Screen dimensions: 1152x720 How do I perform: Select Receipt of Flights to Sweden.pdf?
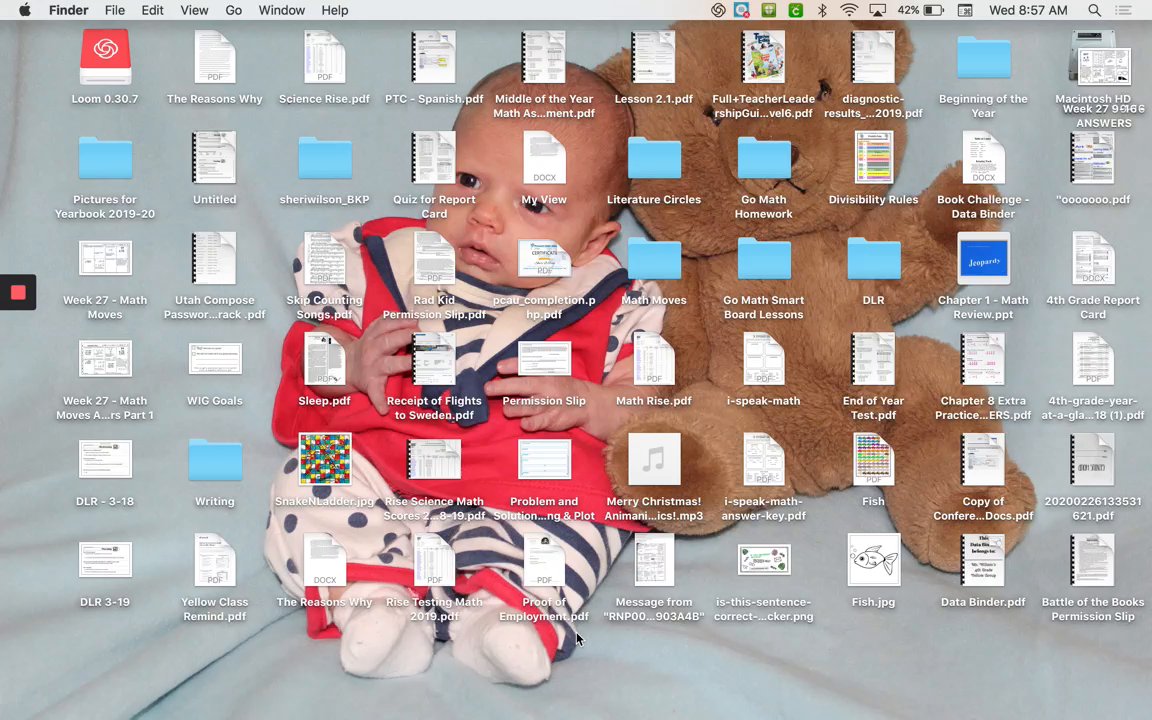[433, 359]
